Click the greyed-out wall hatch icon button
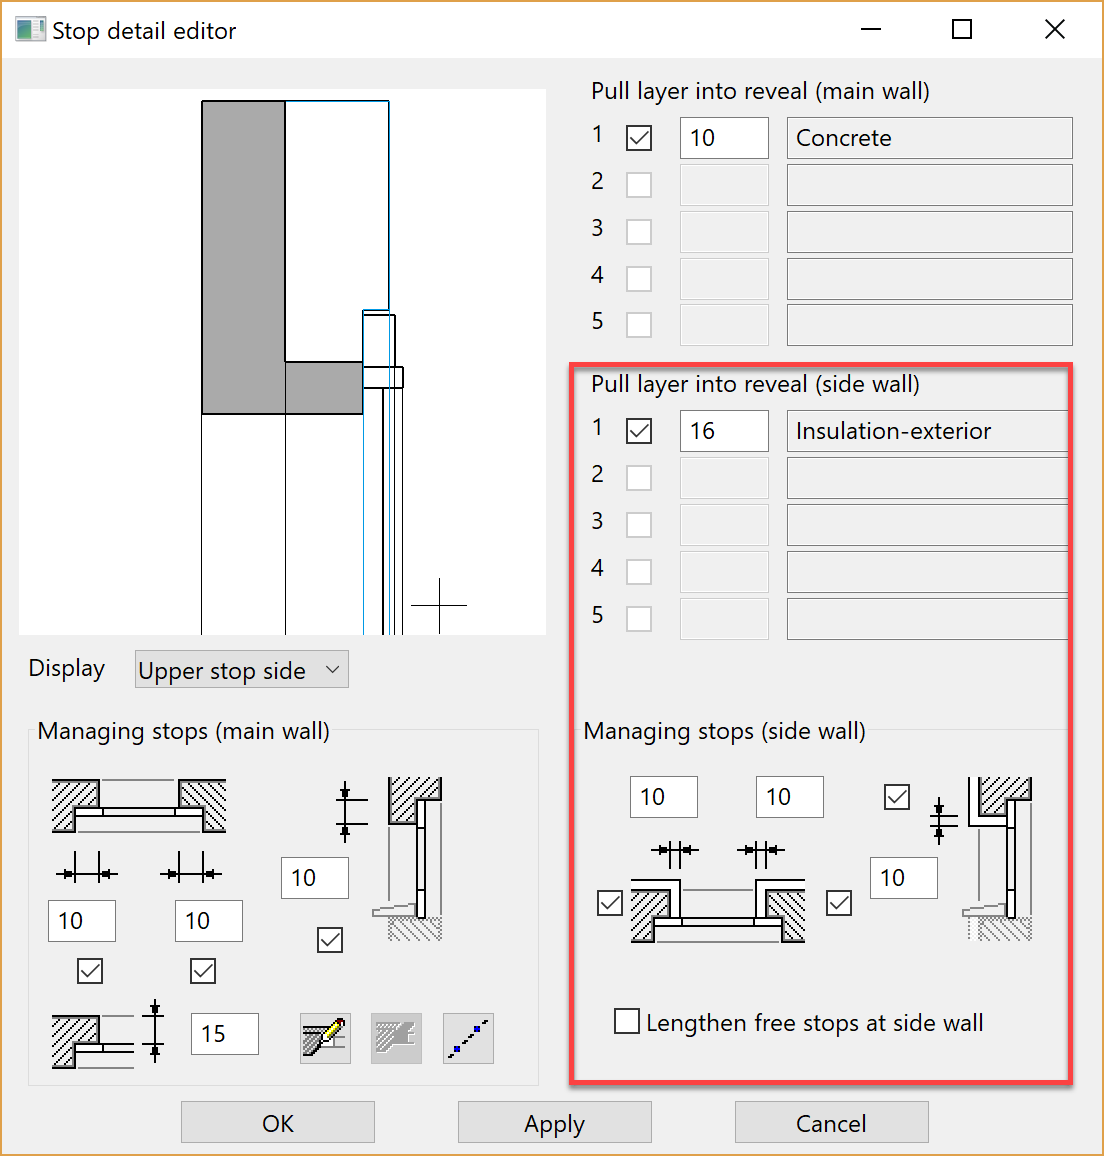 pyautogui.click(x=397, y=1038)
